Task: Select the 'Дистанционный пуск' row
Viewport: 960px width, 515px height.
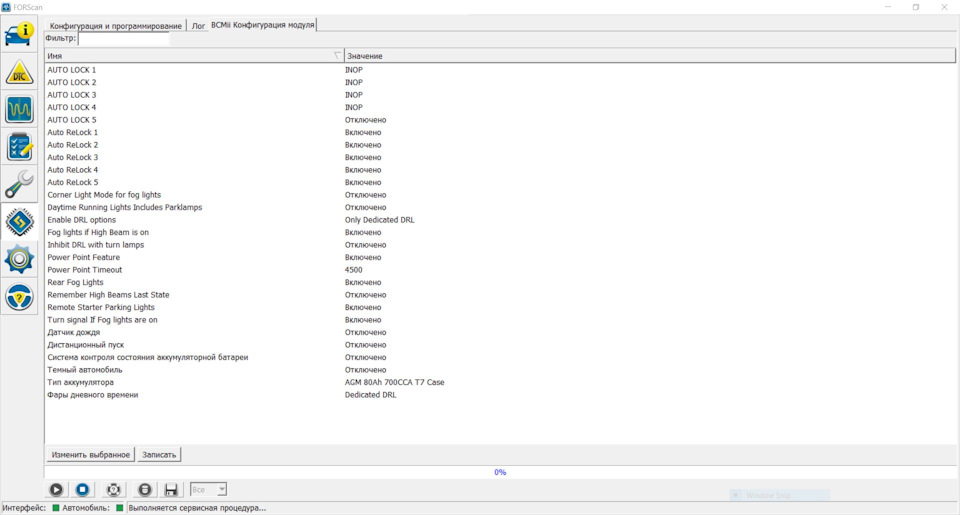Action: click(500, 345)
